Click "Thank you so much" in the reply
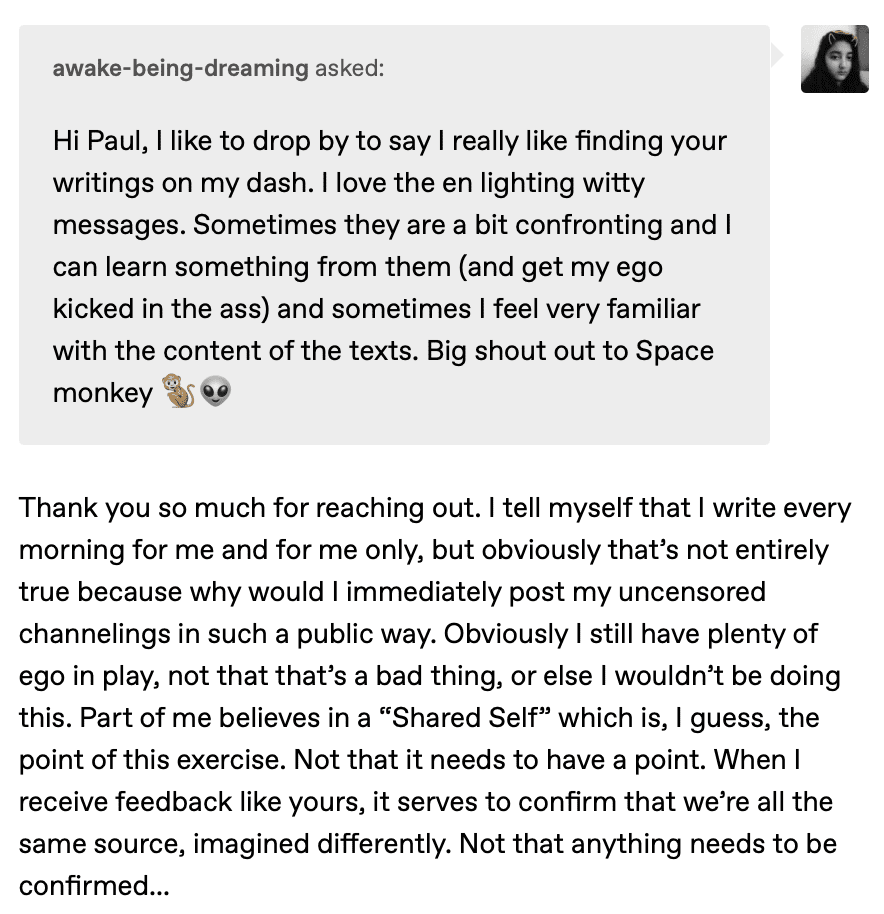Image resolution: width=884 pixels, height=914 pixels. click(142, 508)
